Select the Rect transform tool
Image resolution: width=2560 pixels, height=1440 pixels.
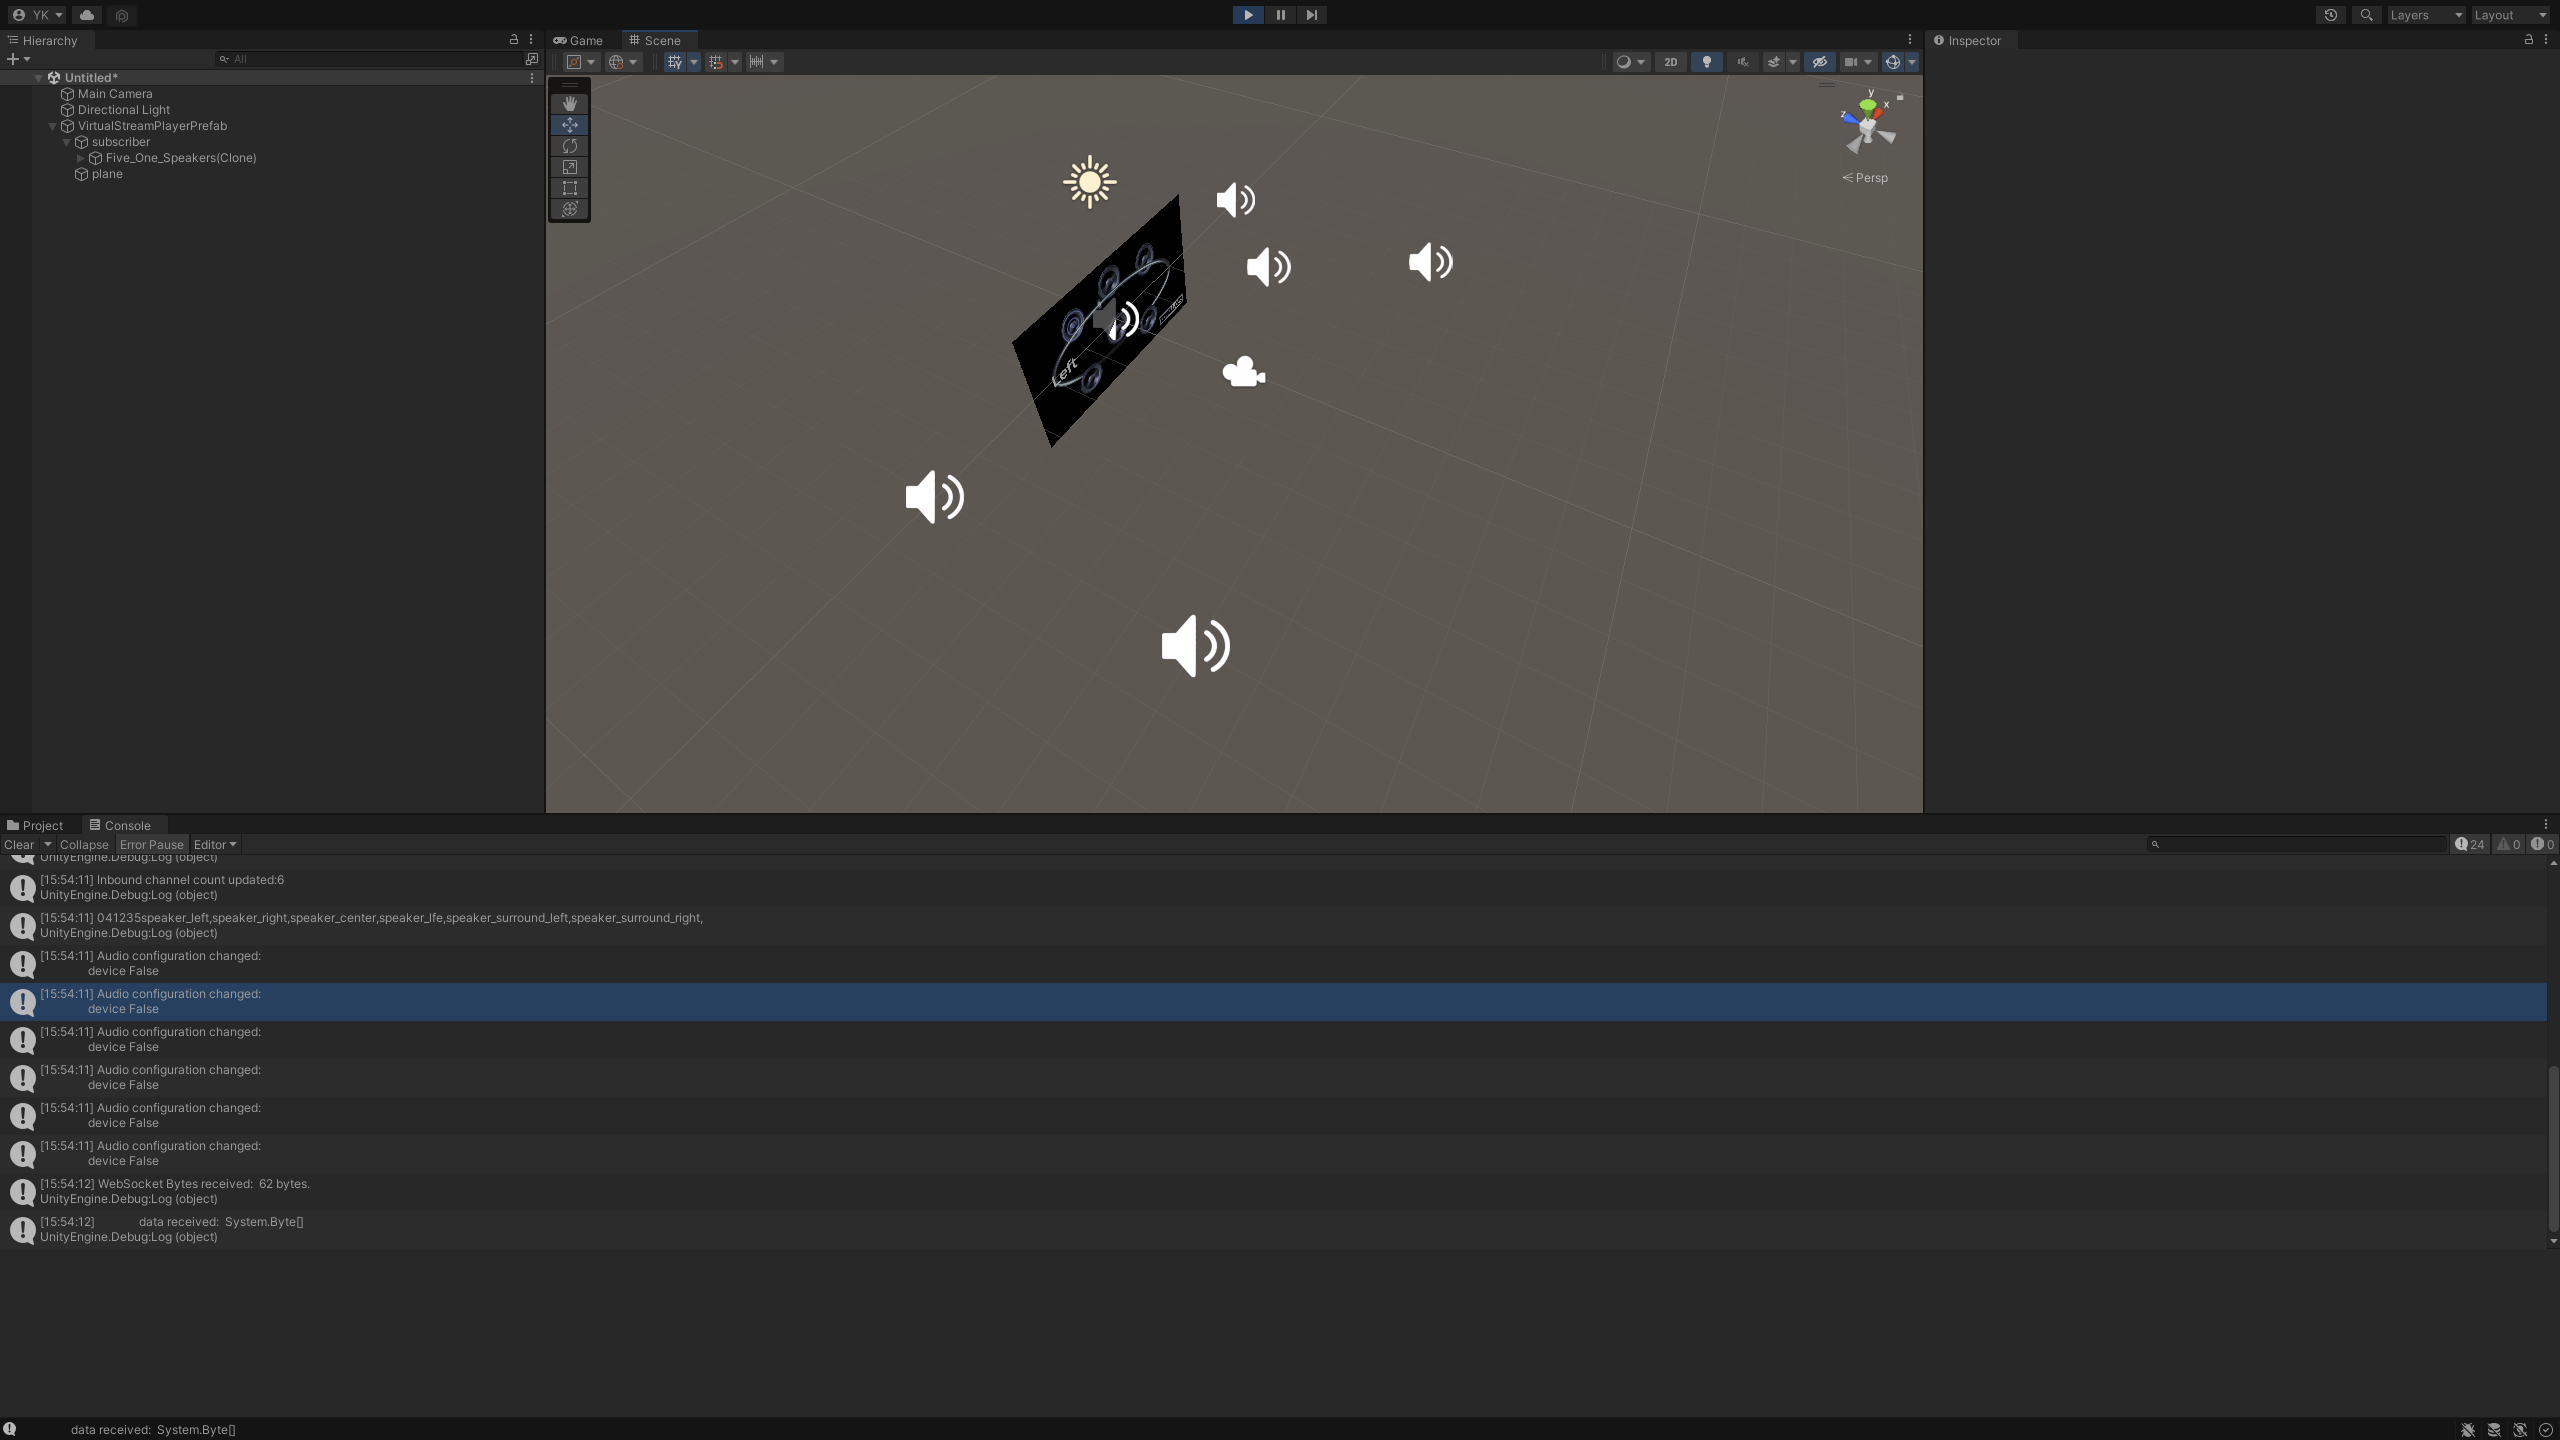(570, 188)
